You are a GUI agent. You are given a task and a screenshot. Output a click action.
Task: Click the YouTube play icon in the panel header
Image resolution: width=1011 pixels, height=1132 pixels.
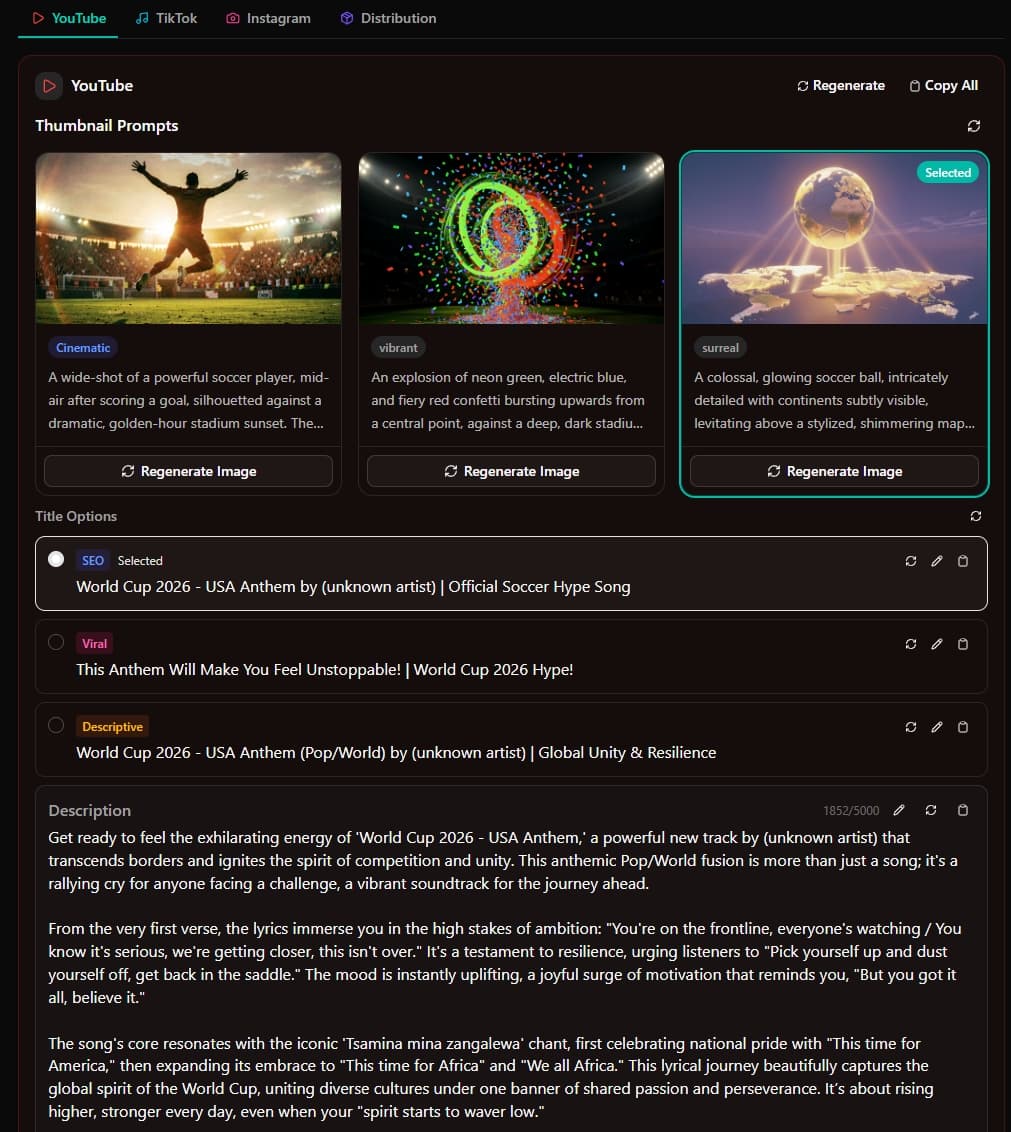click(48, 86)
